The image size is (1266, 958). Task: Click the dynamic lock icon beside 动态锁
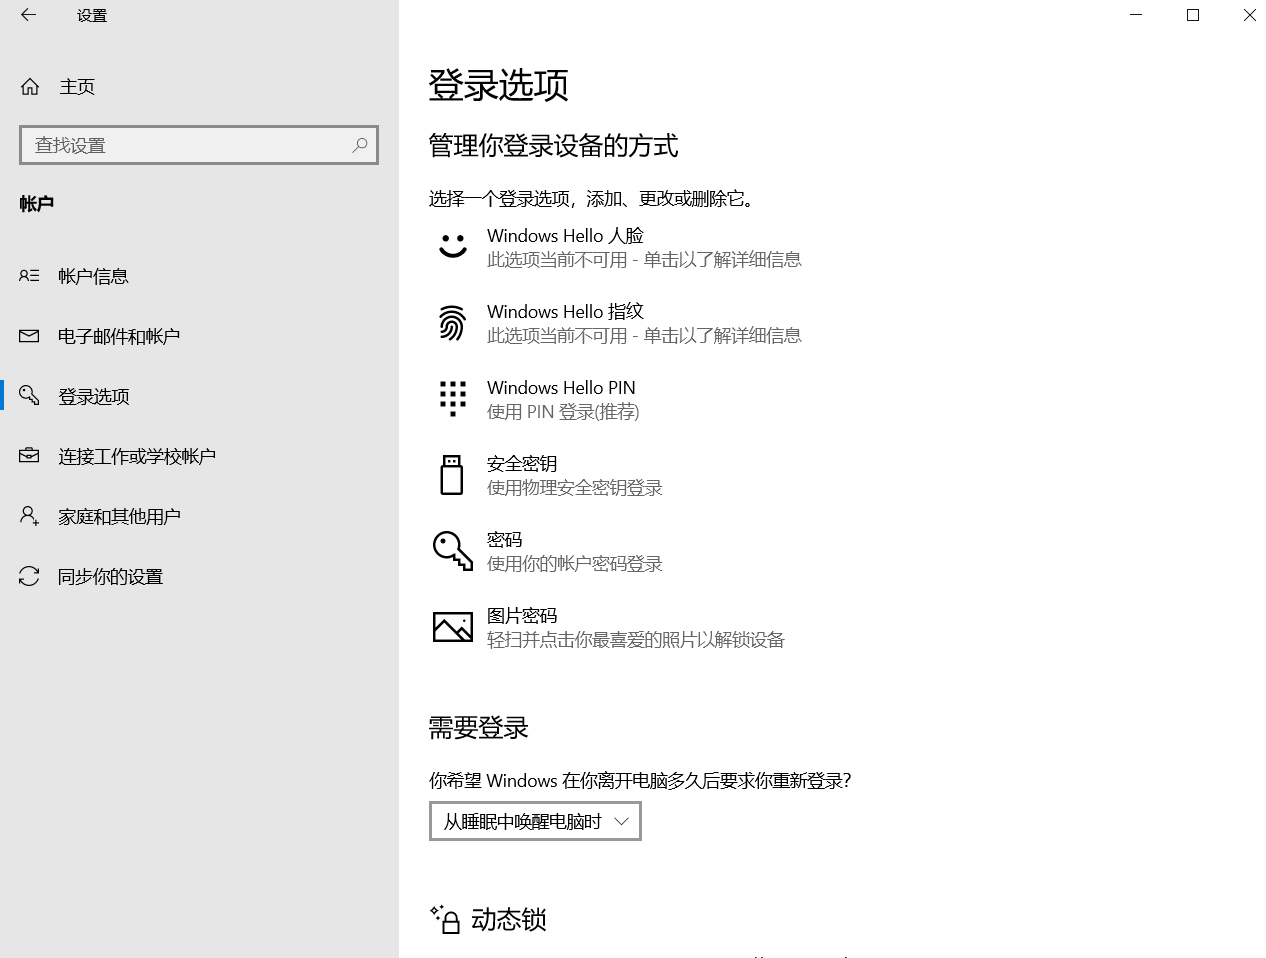[x=445, y=919]
